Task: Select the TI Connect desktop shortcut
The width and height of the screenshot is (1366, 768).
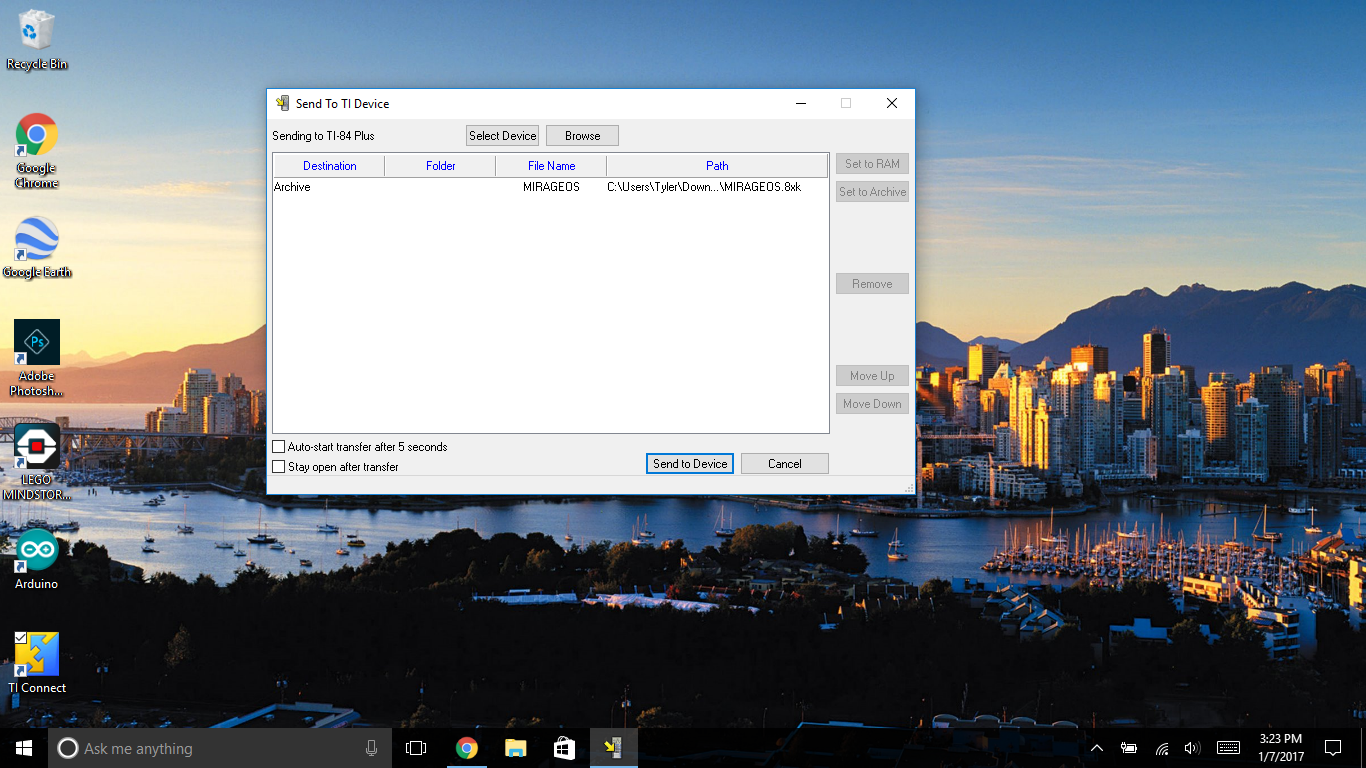Action: (37, 663)
